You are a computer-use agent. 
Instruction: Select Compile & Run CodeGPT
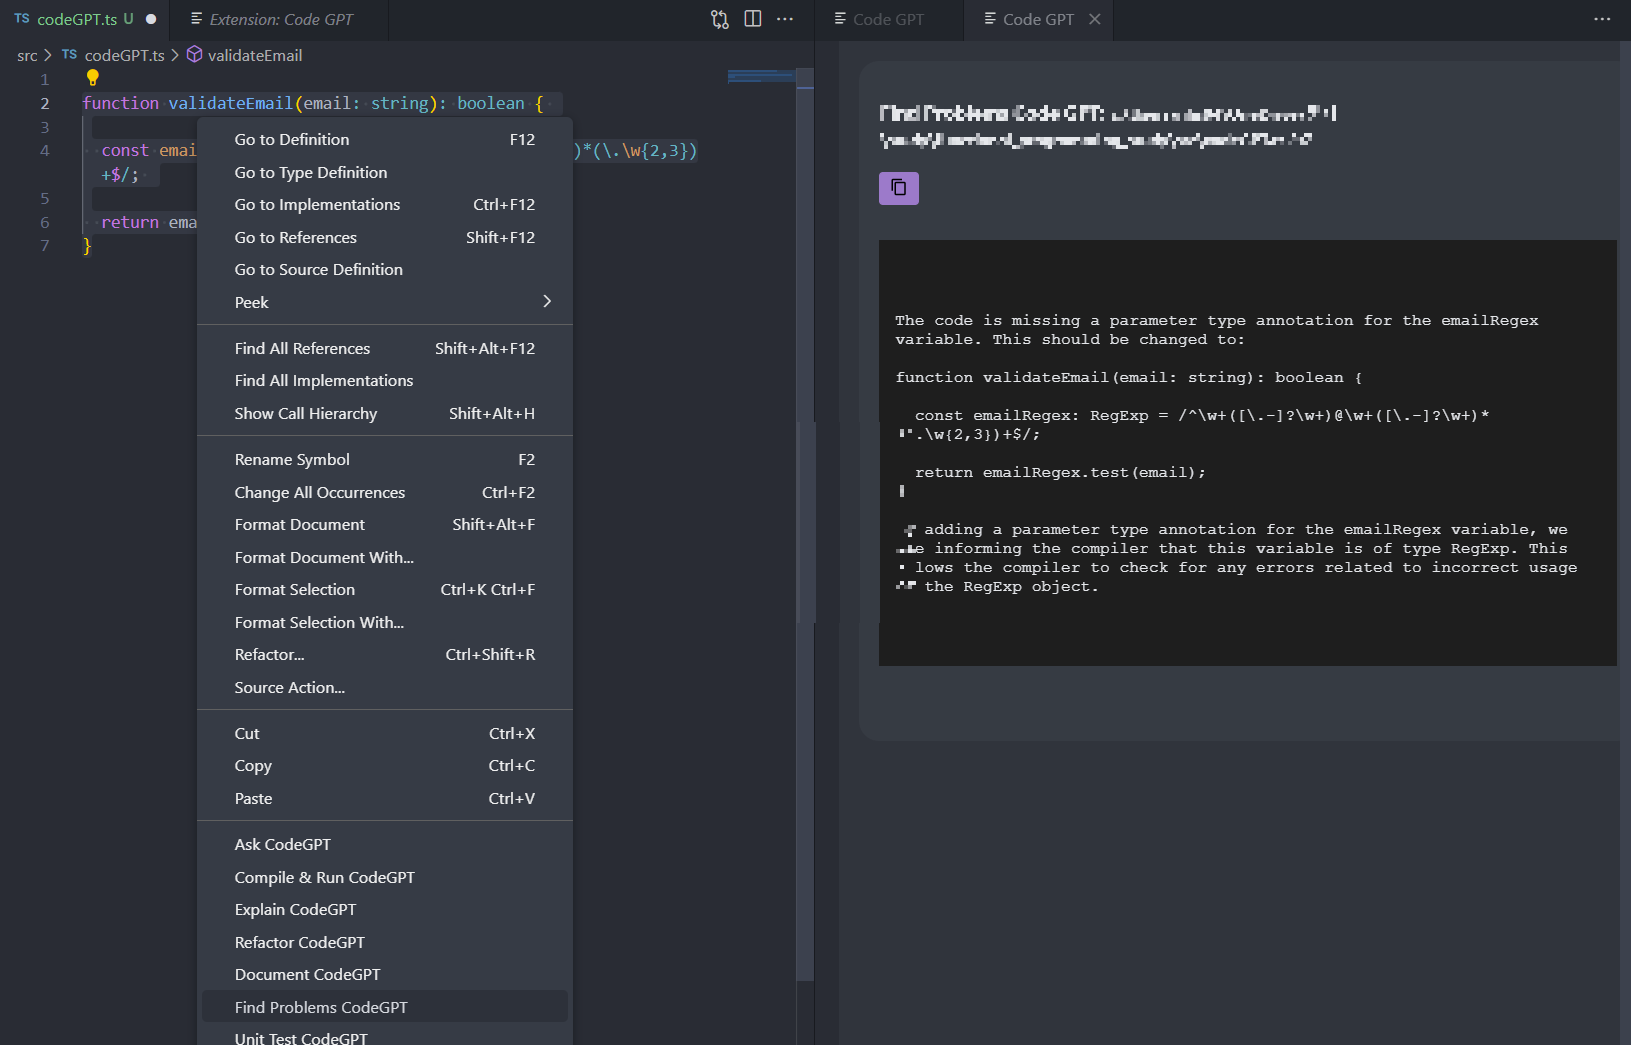pyautogui.click(x=385, y=878)
